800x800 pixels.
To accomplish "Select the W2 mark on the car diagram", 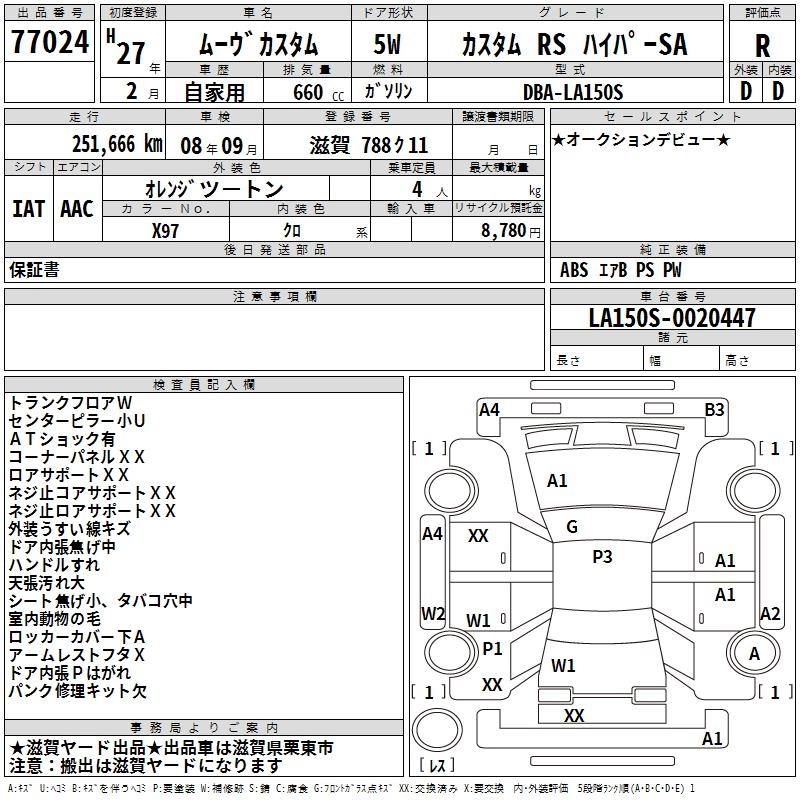I will tap(433, 613).
